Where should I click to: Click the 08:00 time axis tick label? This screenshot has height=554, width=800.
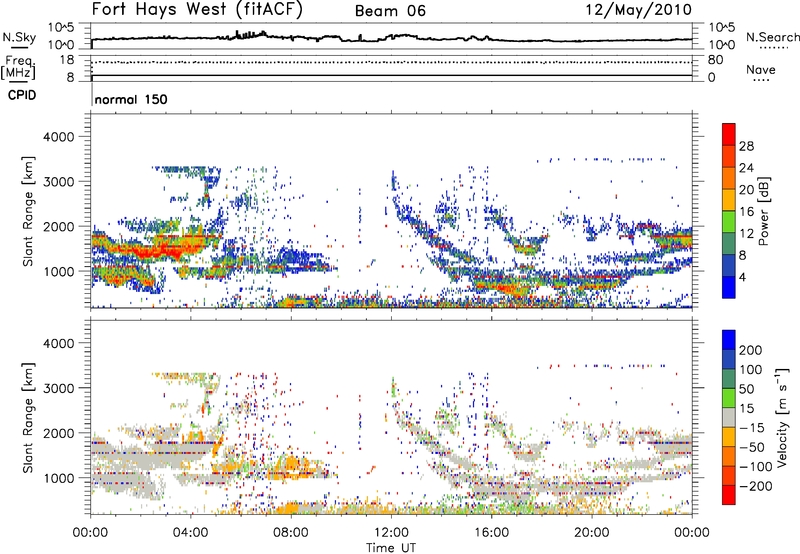291,533
